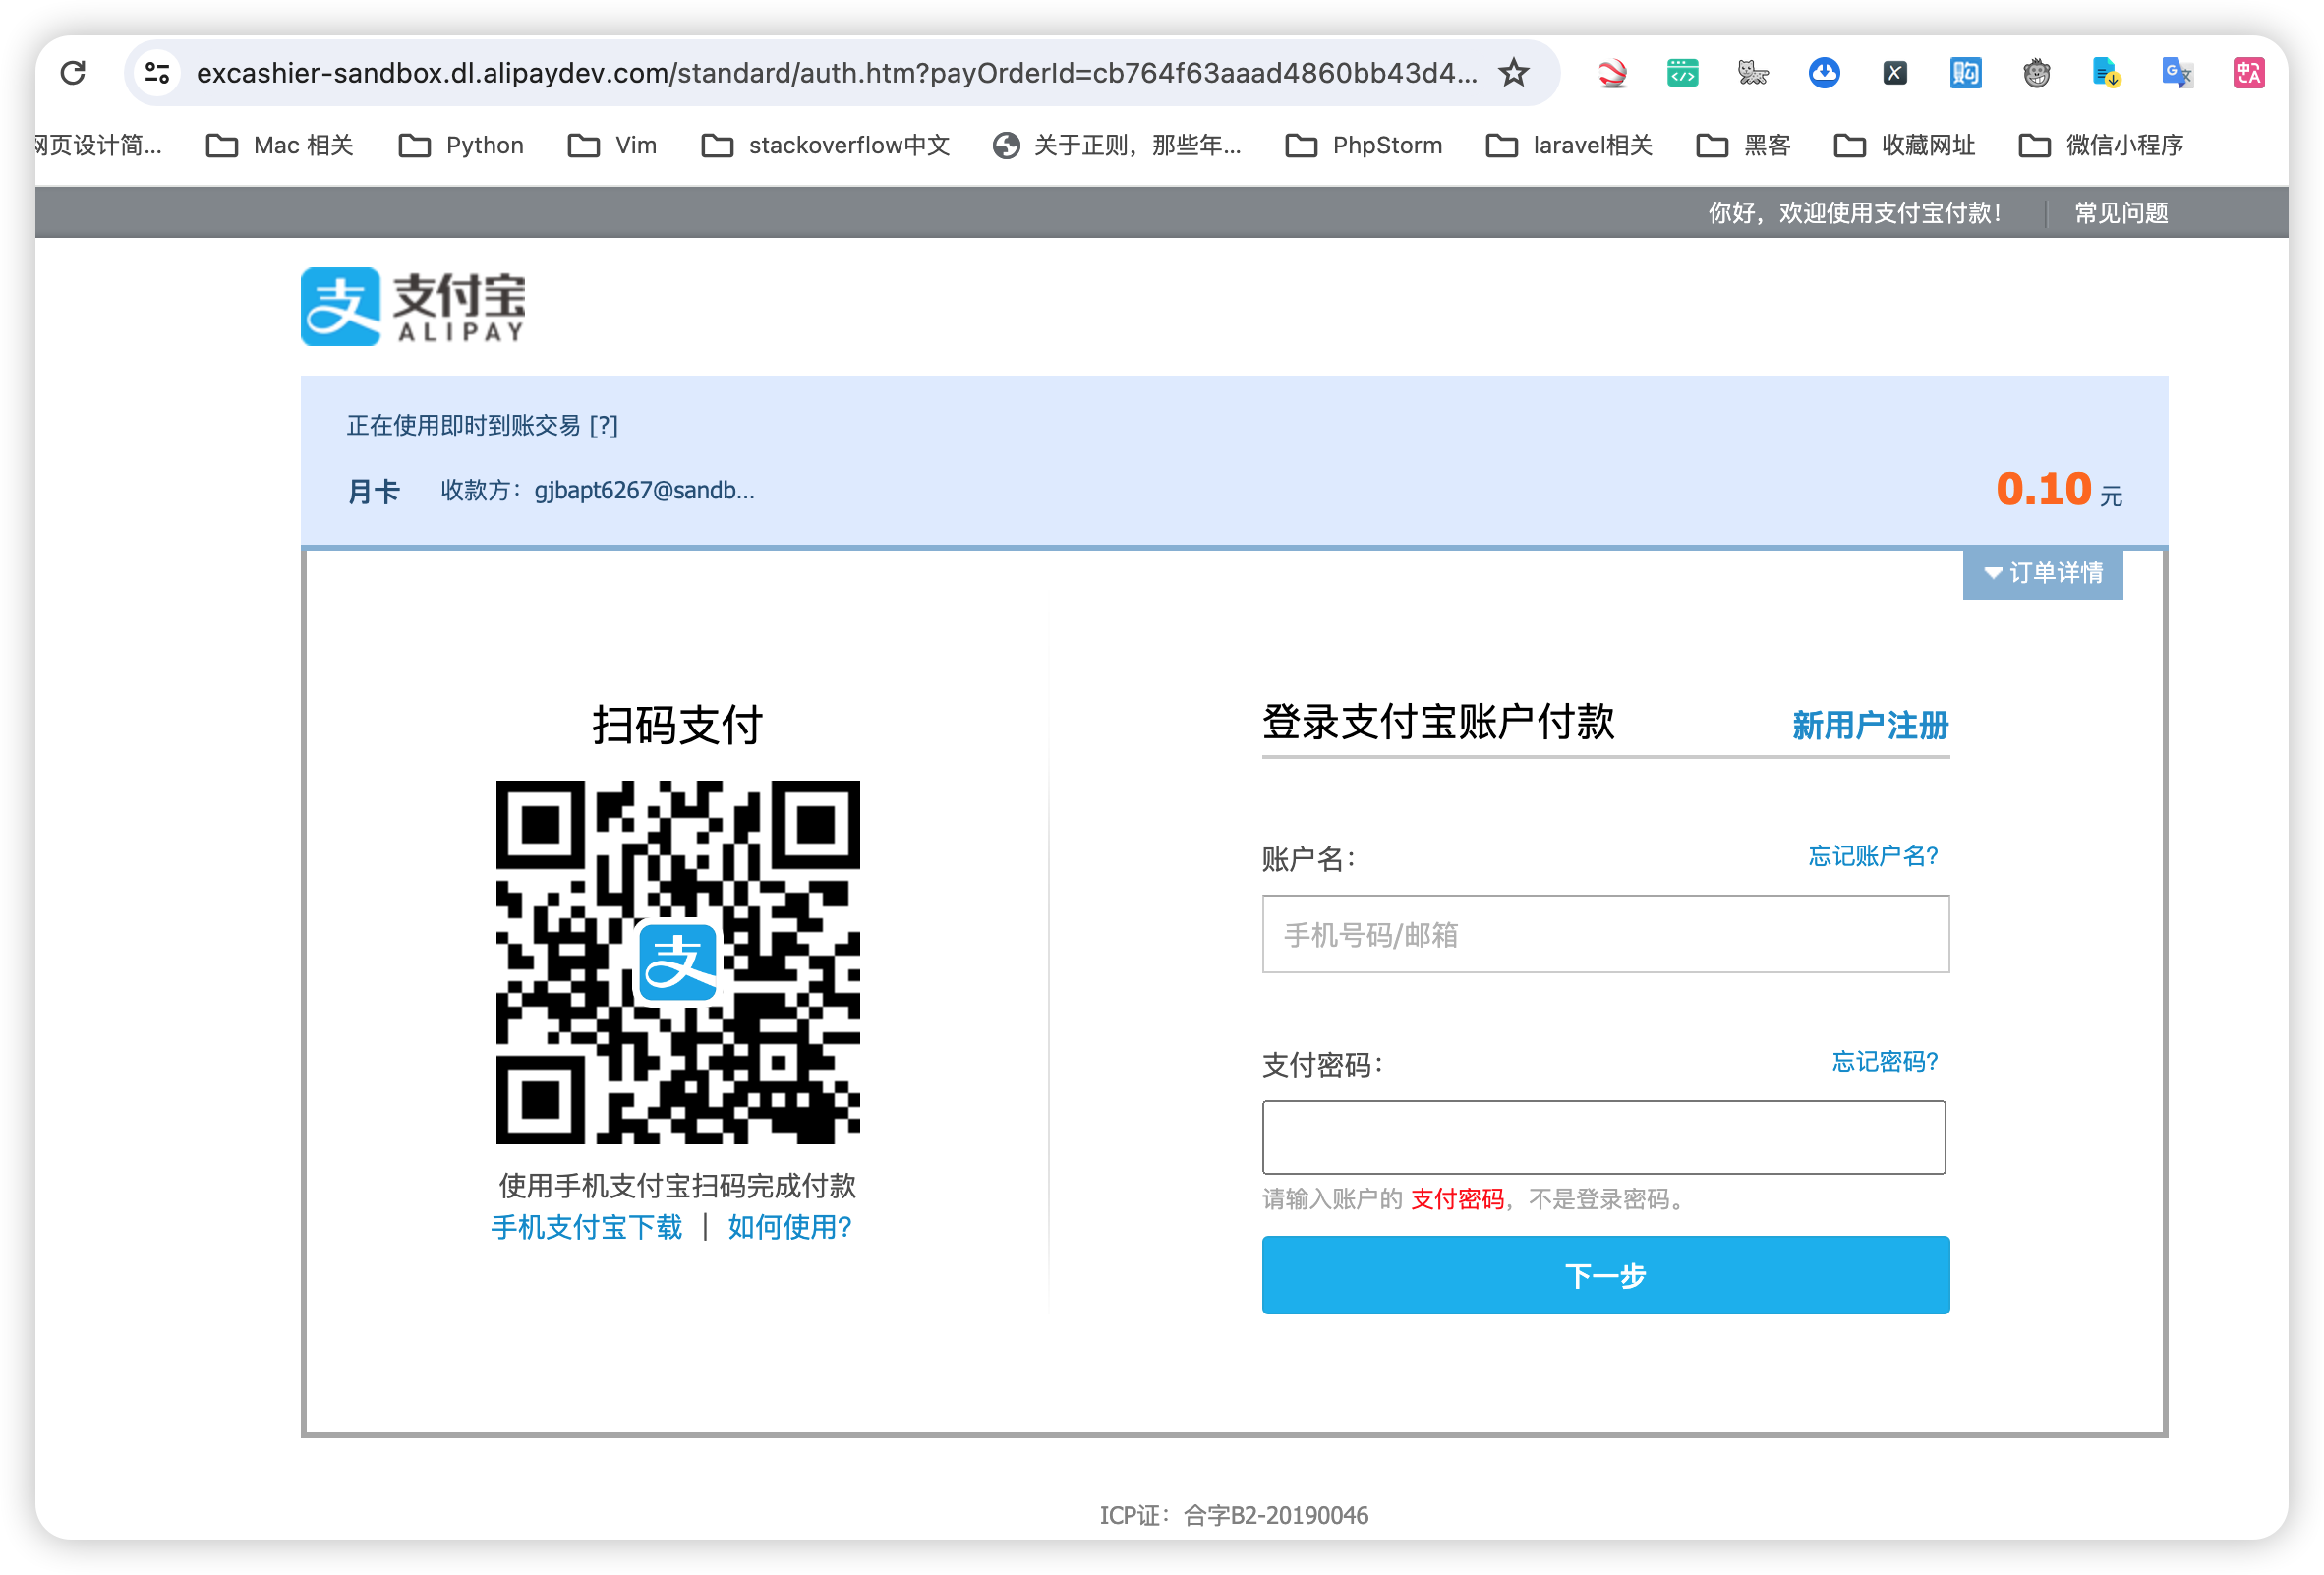
Task: Open the red striped globe extension
Action: [x=1611, y=72]
